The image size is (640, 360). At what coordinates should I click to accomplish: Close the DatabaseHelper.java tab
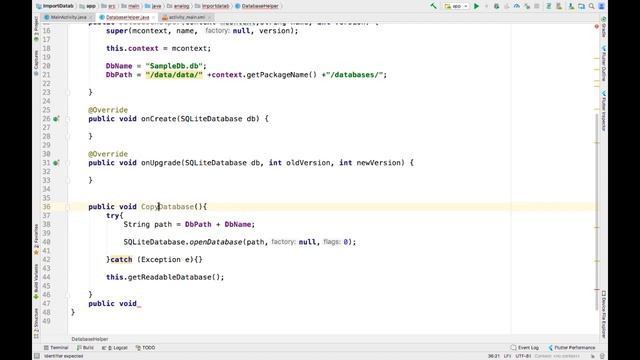pos(154,18)
